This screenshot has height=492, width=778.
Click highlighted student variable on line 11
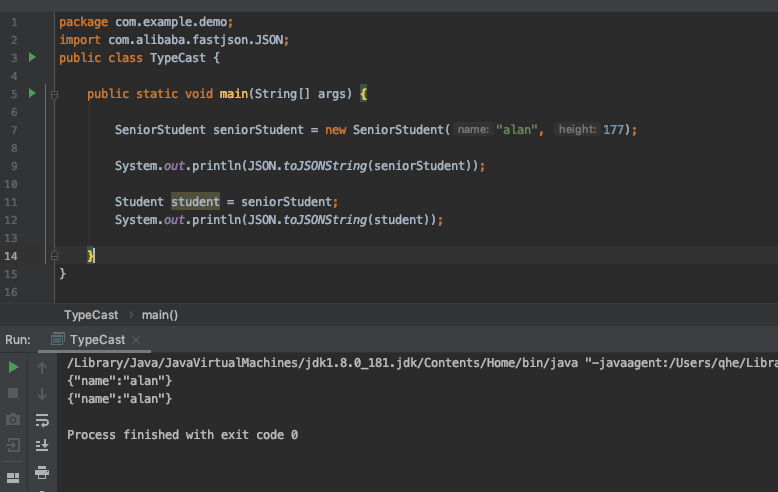click(x=195, y=202)
